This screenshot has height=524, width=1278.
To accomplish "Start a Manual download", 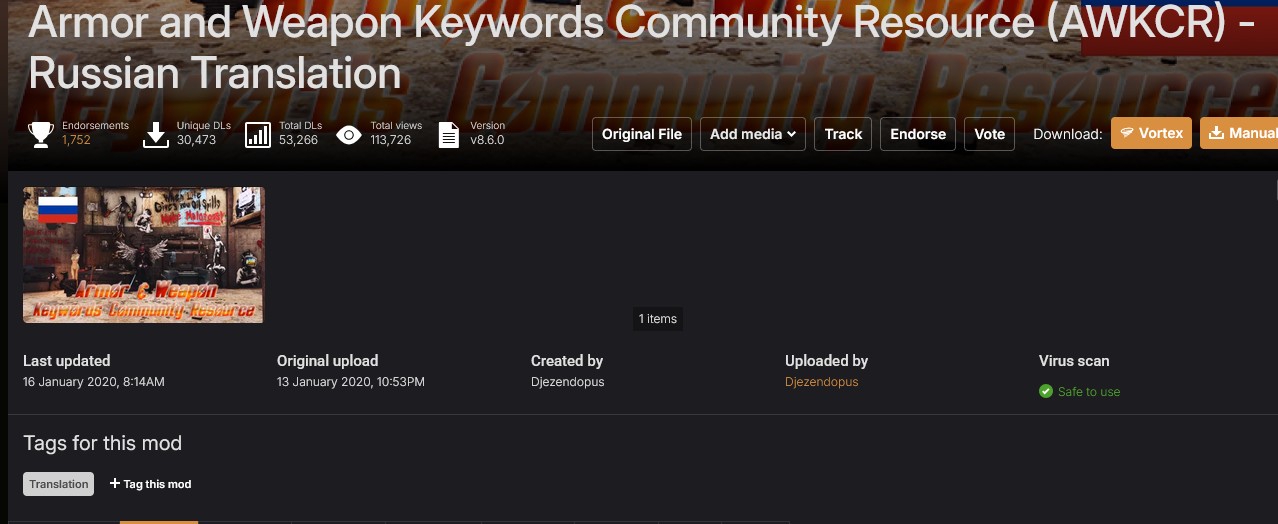I will [1239, 133].
